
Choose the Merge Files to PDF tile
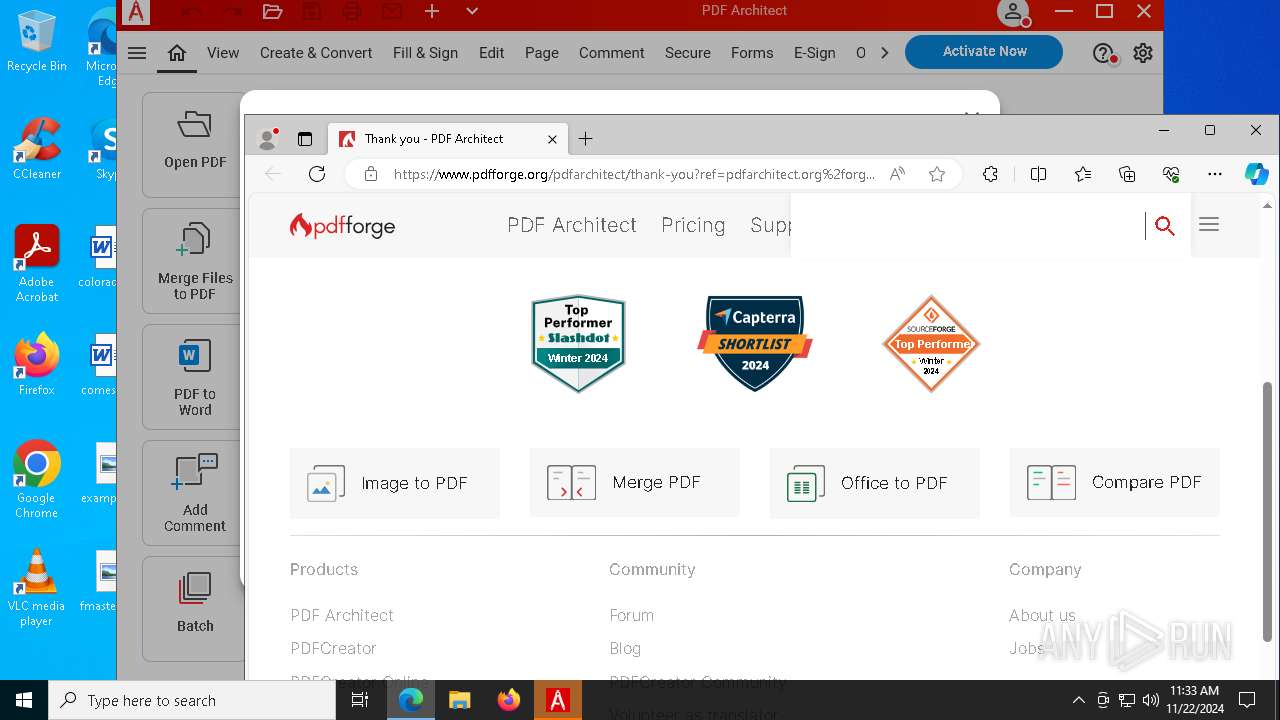pos(194,261)
